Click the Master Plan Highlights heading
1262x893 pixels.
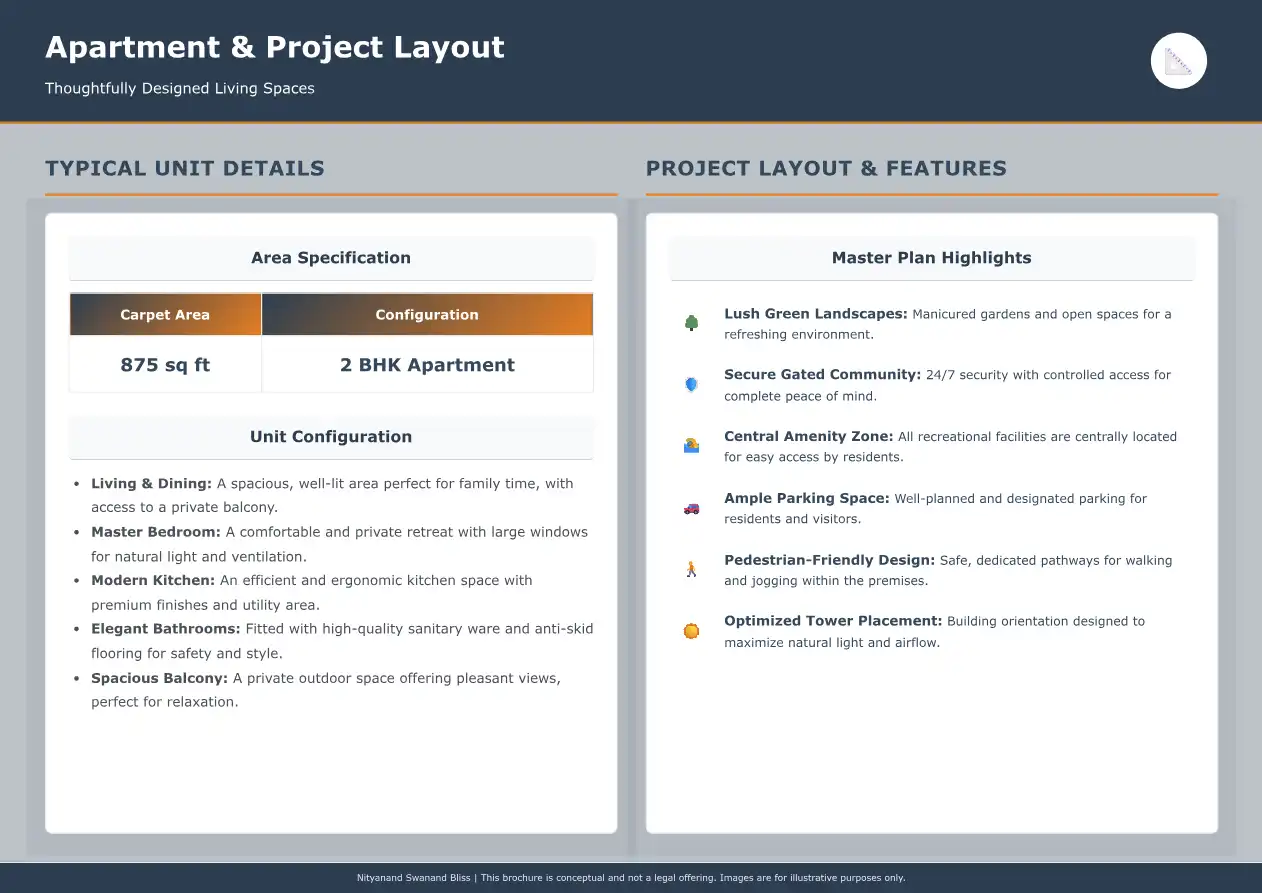click(931, 258)
